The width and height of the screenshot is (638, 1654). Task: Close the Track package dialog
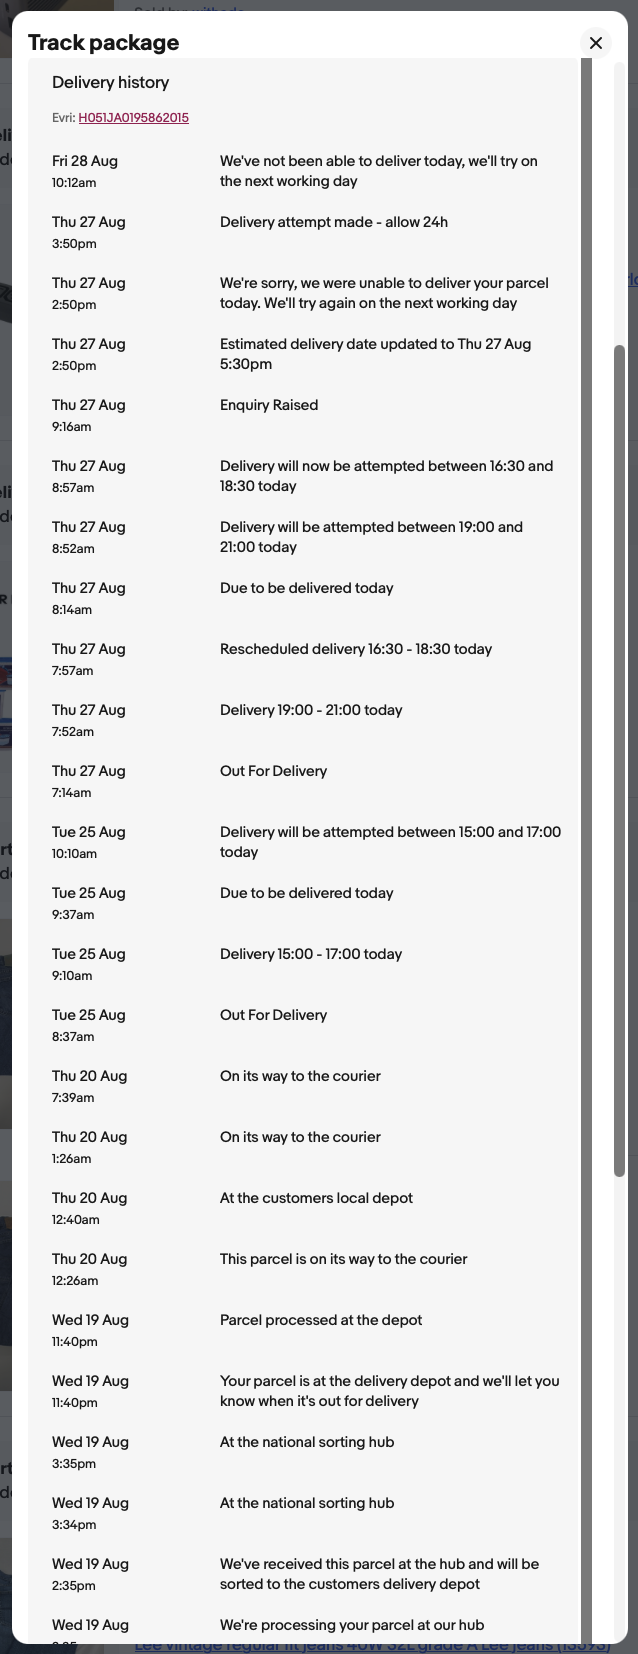pyautogui.click(x=596, y=42)
